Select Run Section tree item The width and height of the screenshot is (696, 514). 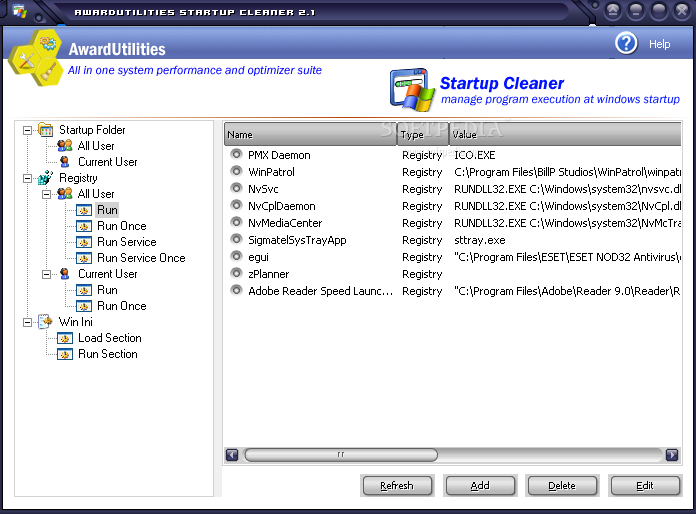click(108, 354)
